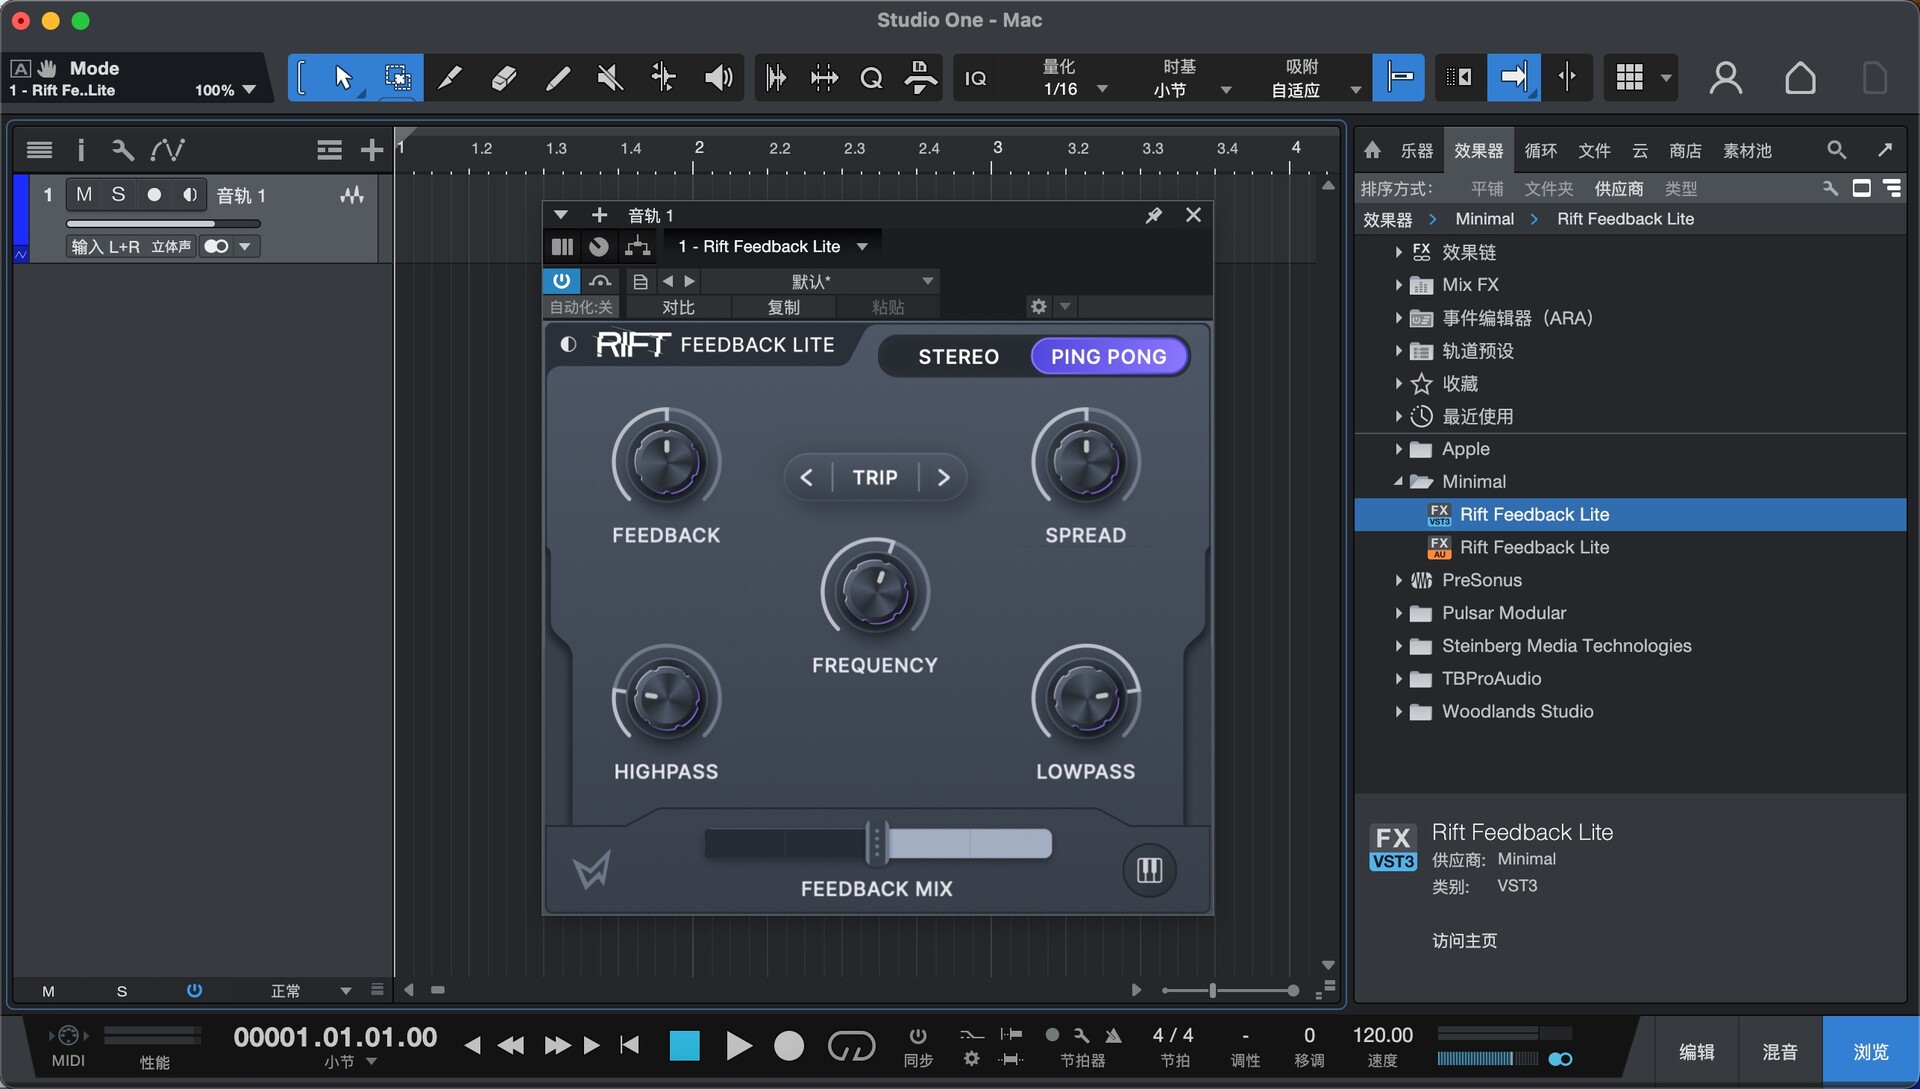The width and height of the screenshot is (1920, 1089).
Task: Expand the PreSonus vendor folder
Action: coord(1398,580)
